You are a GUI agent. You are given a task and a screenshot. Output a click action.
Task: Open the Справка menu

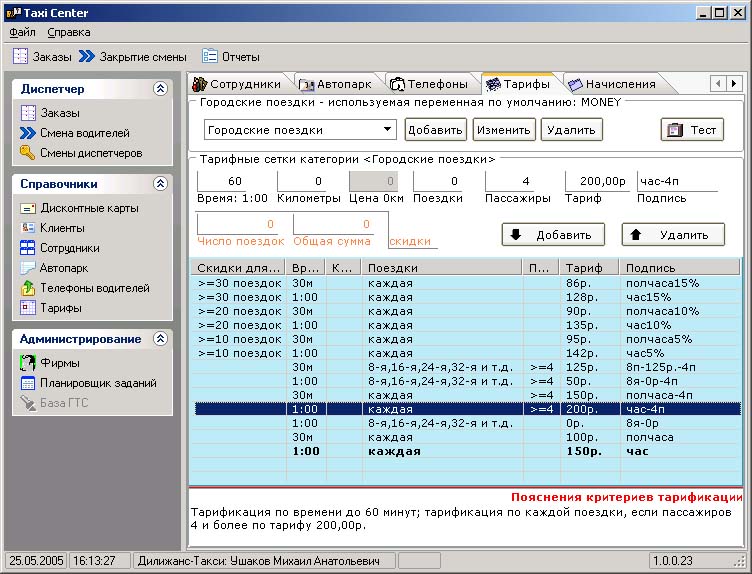point(69,32)
